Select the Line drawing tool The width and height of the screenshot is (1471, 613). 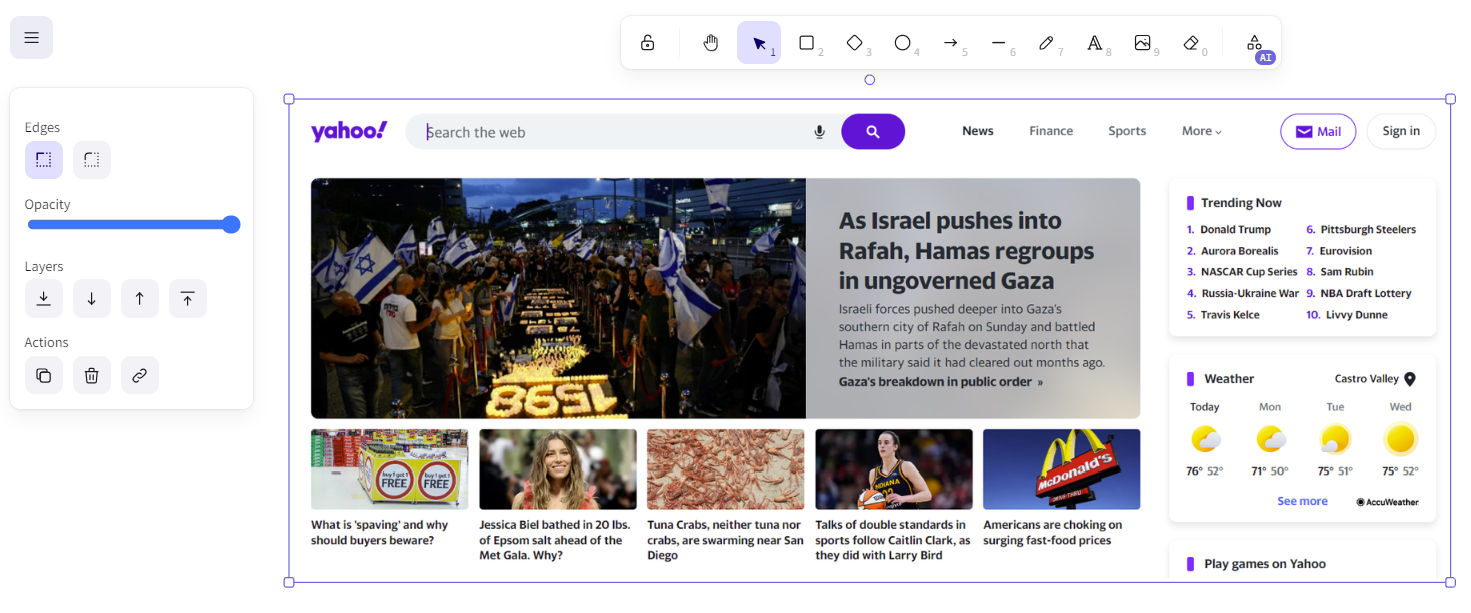[x=999, y=43]
